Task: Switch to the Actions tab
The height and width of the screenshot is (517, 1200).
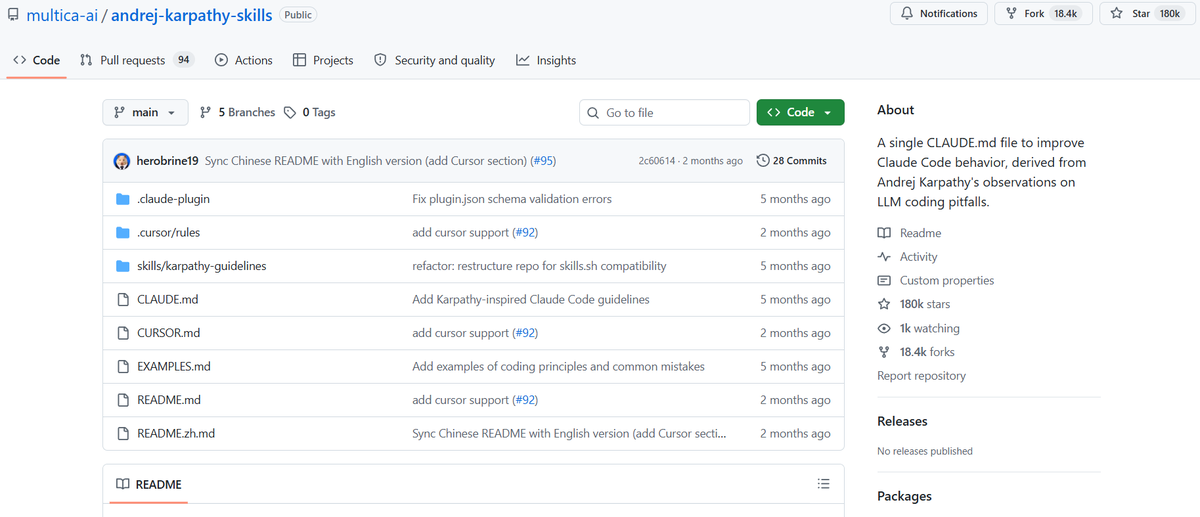Action: click(x=243, y=60)
